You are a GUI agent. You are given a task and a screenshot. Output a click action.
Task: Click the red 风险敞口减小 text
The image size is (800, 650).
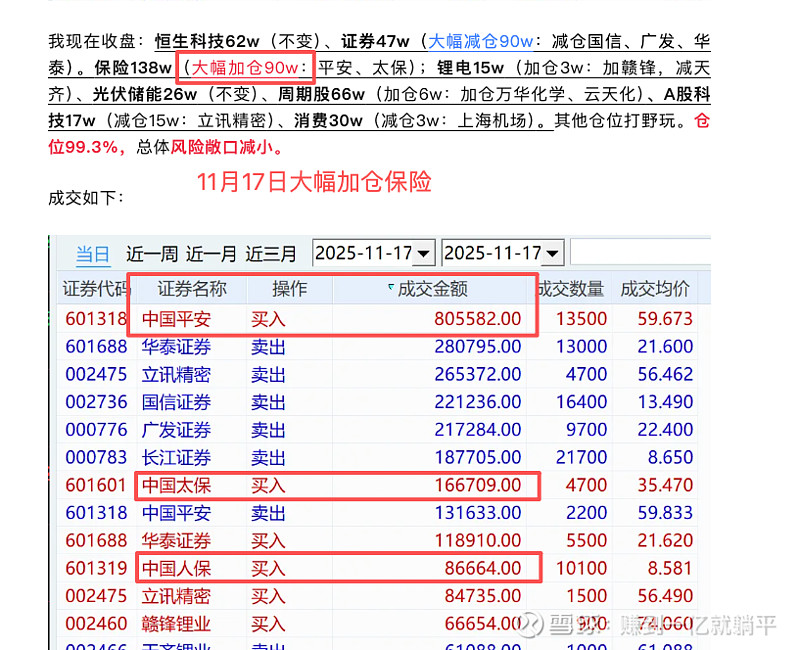coord(221,147)
